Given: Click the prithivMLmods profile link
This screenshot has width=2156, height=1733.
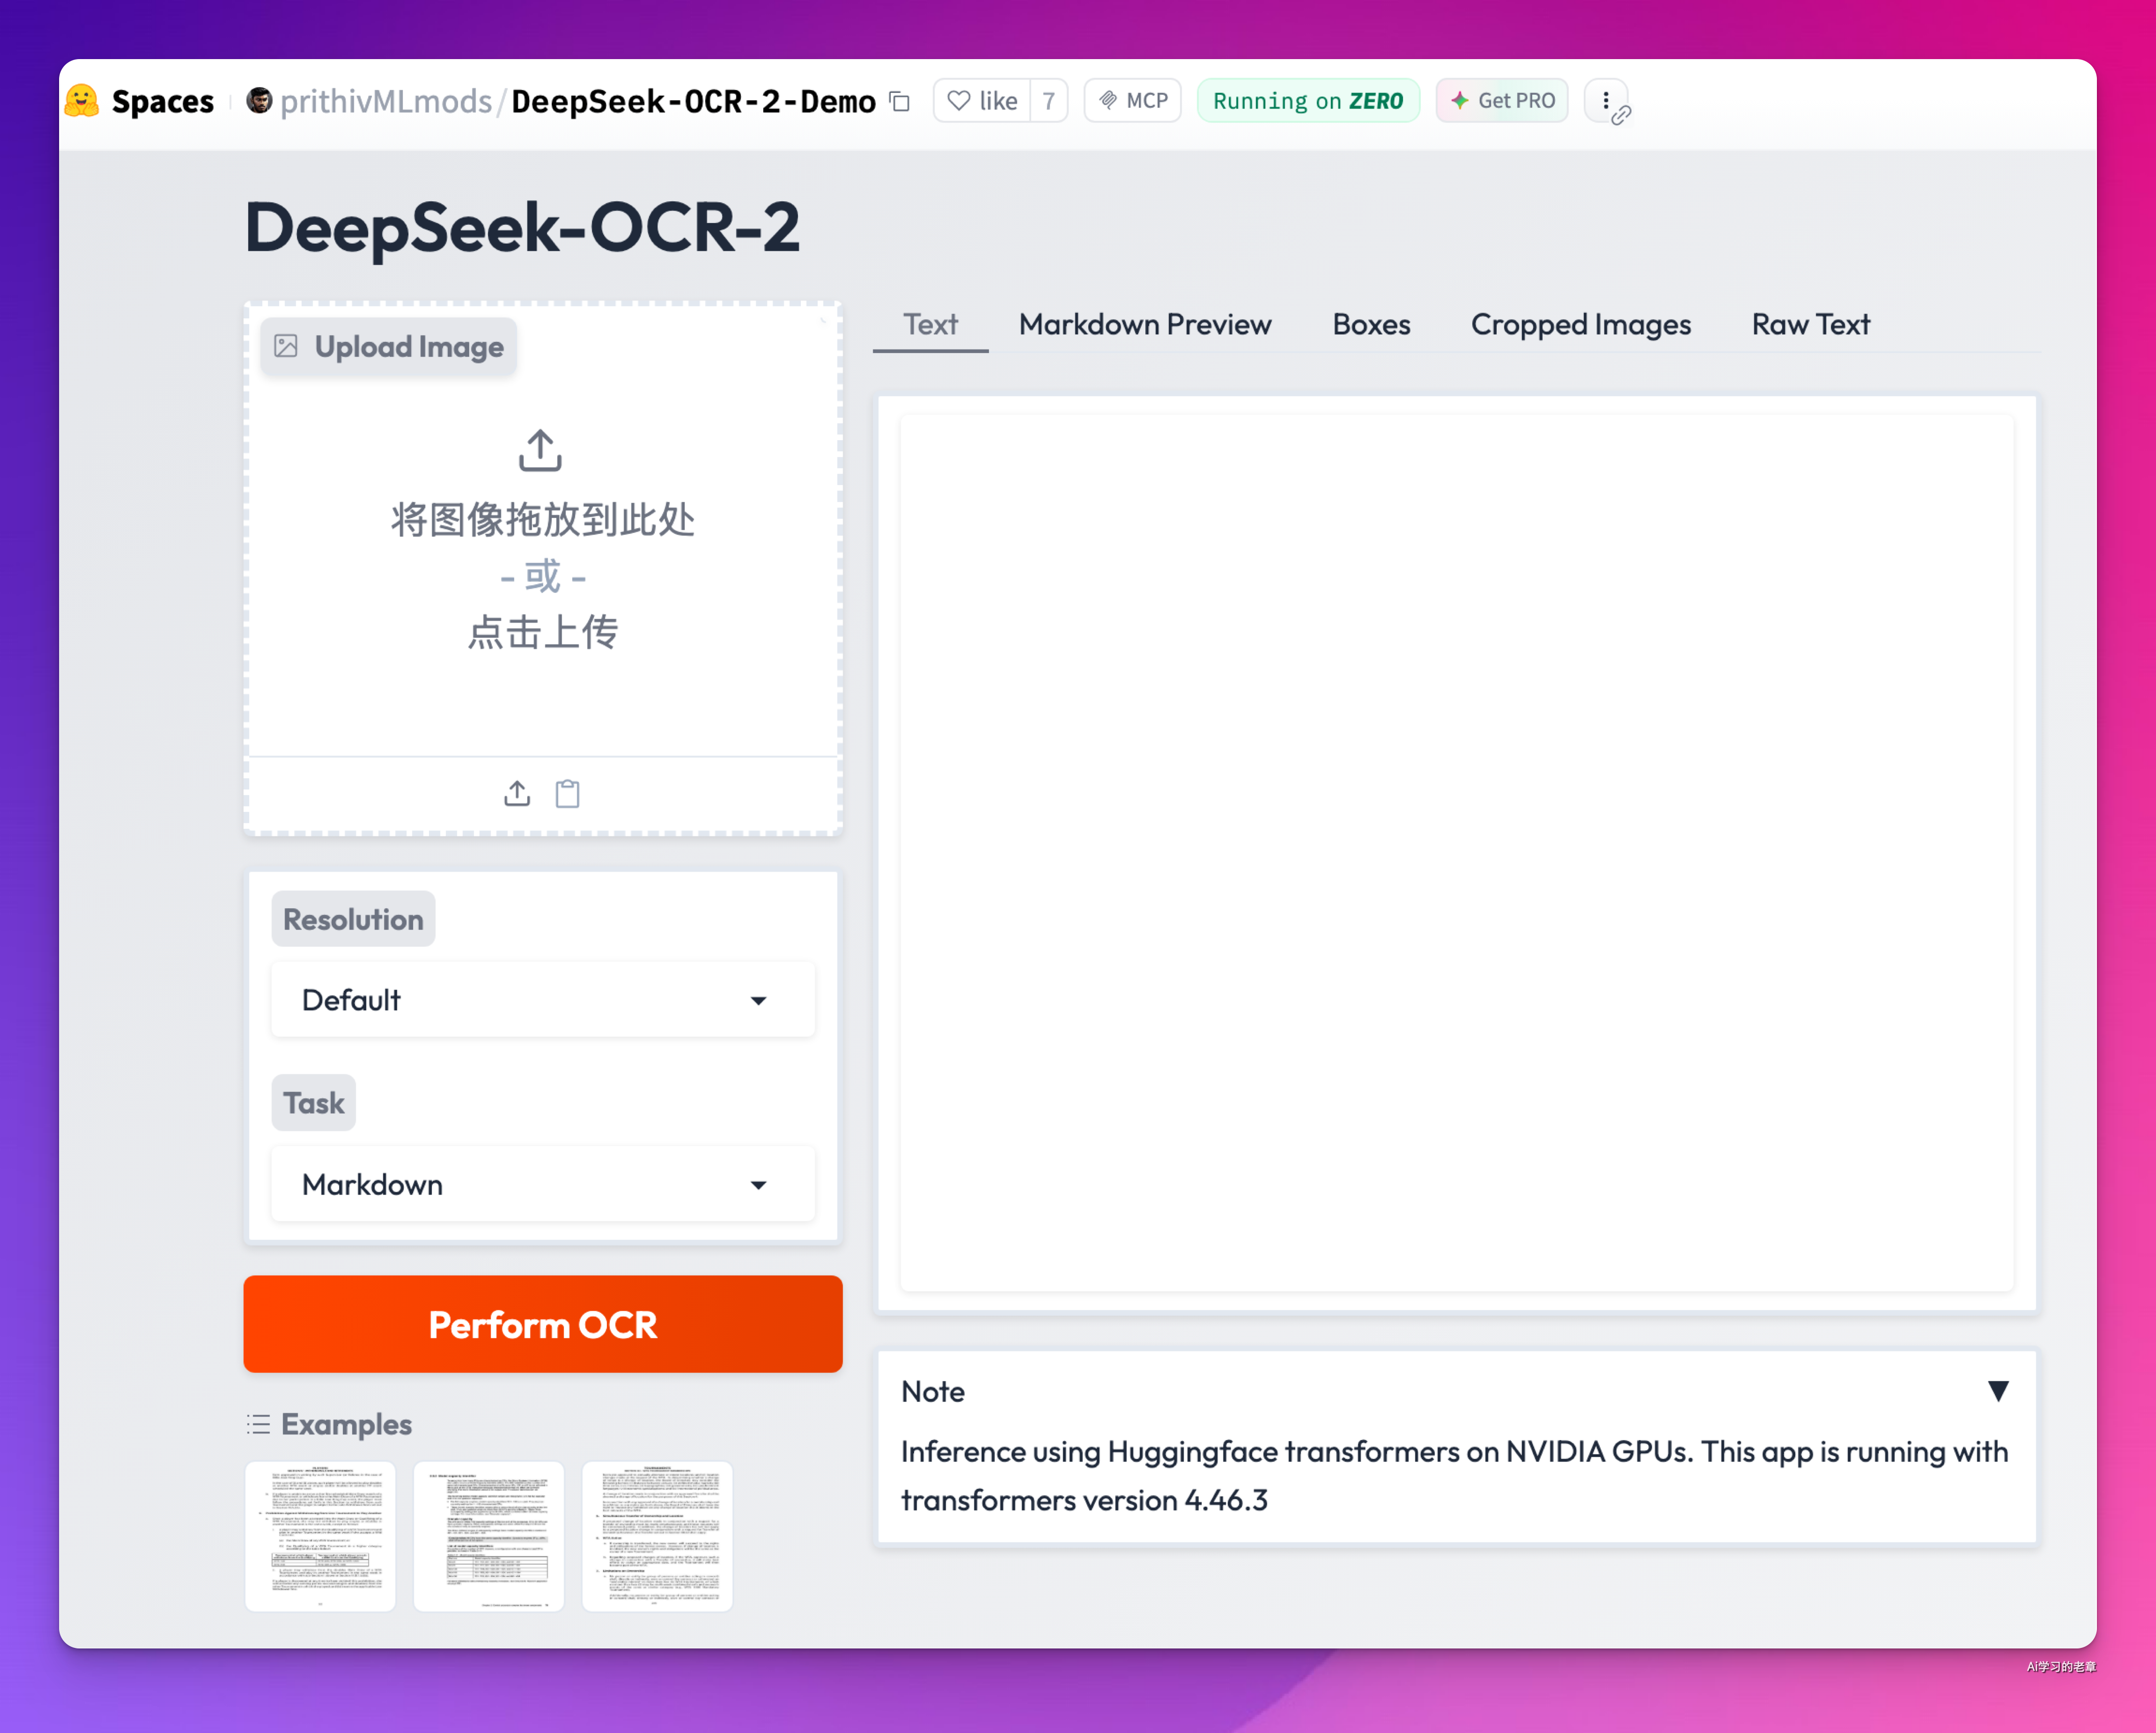Looking at the screenshot, I should pyautogui.click(x=386, y=101).
